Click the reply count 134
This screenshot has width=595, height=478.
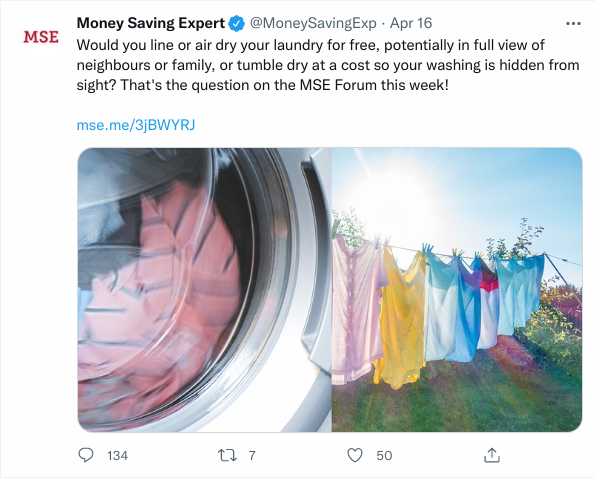pyautogui.click(x=117, y=455)
